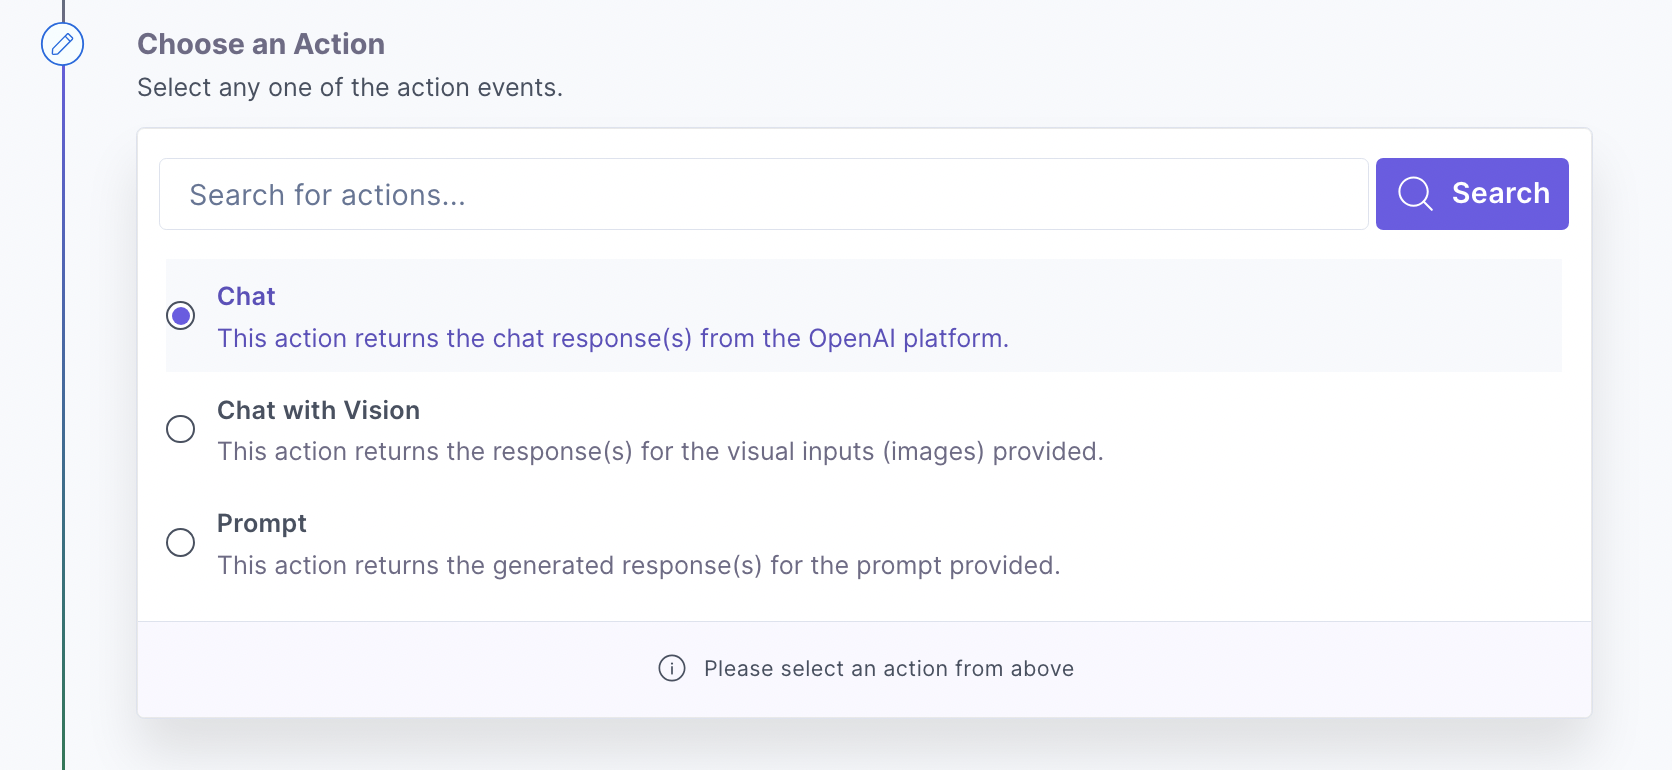Select the Prompt radio button

(181, 542)
